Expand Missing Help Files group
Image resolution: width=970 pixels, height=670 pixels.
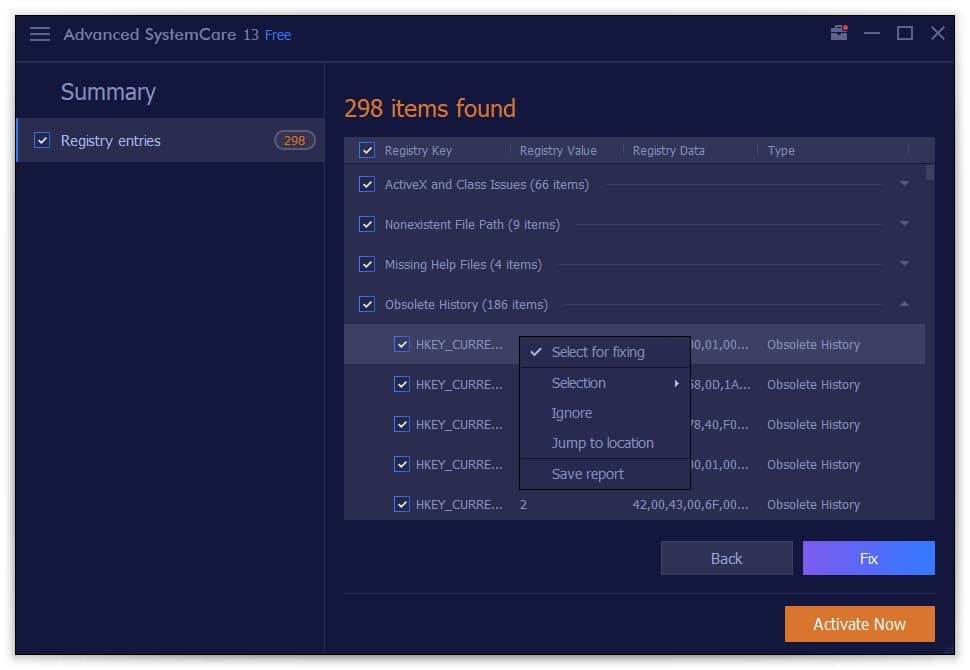904,264
